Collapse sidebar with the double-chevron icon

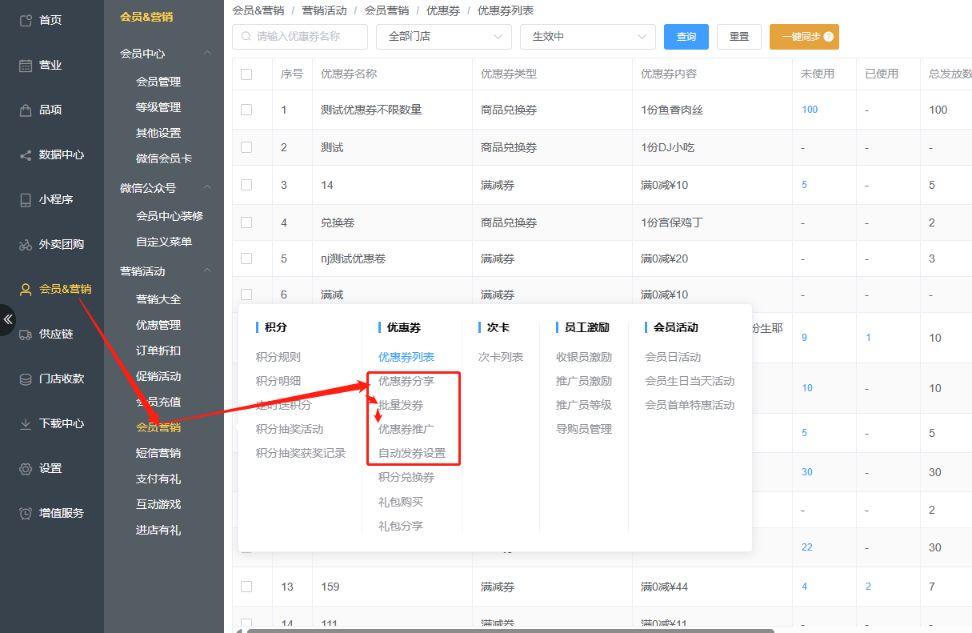7,319
